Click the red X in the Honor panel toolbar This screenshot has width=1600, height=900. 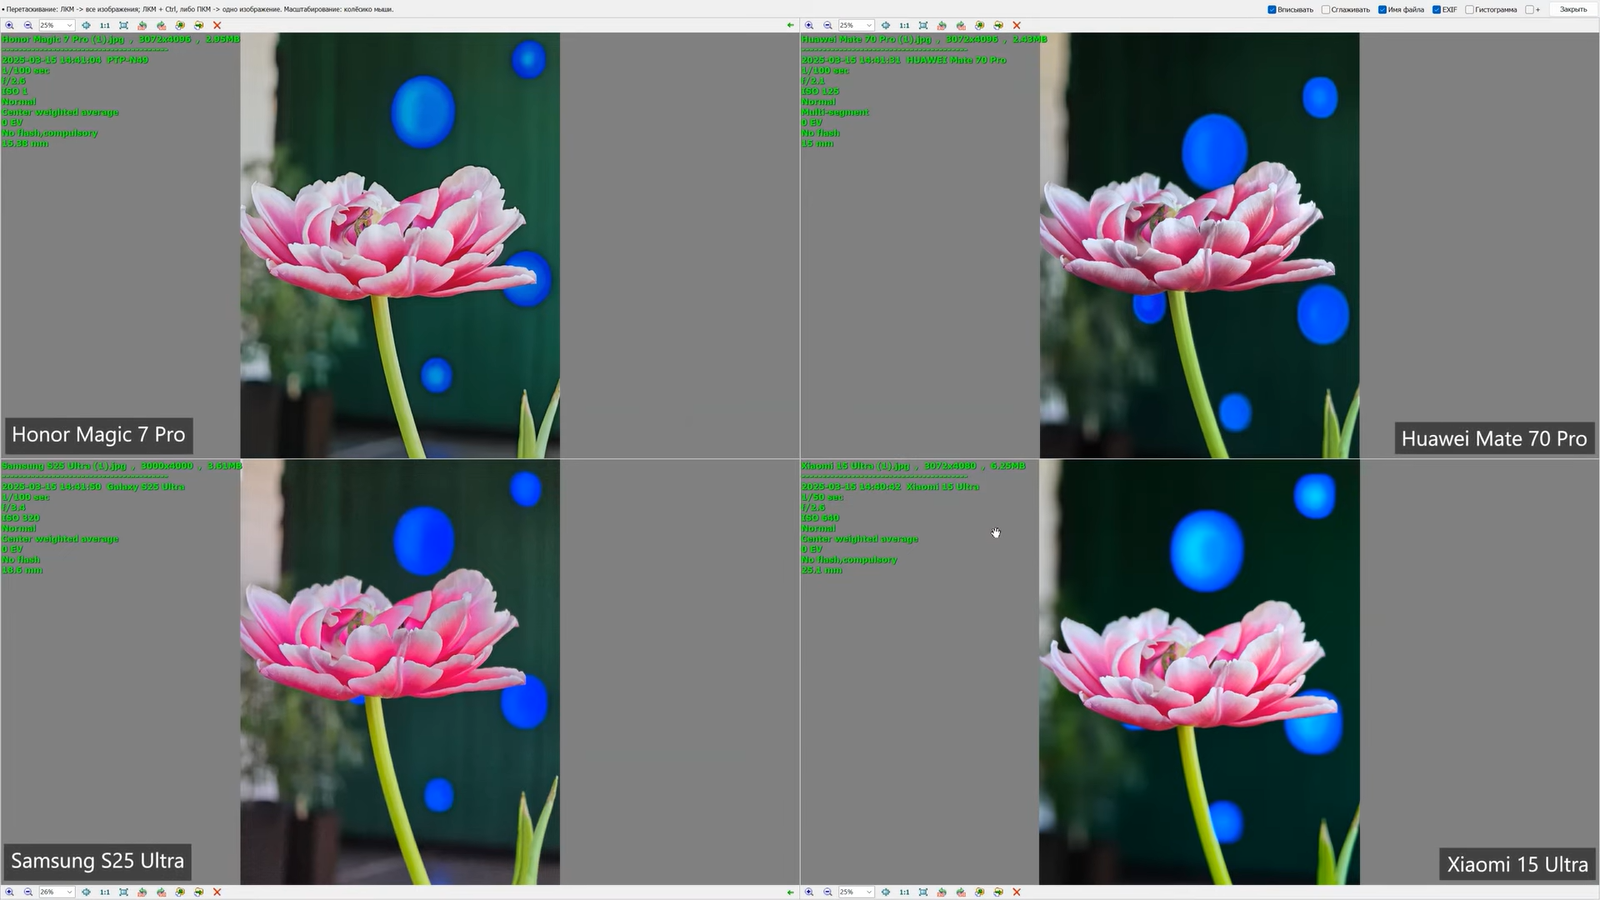(217, 25)
